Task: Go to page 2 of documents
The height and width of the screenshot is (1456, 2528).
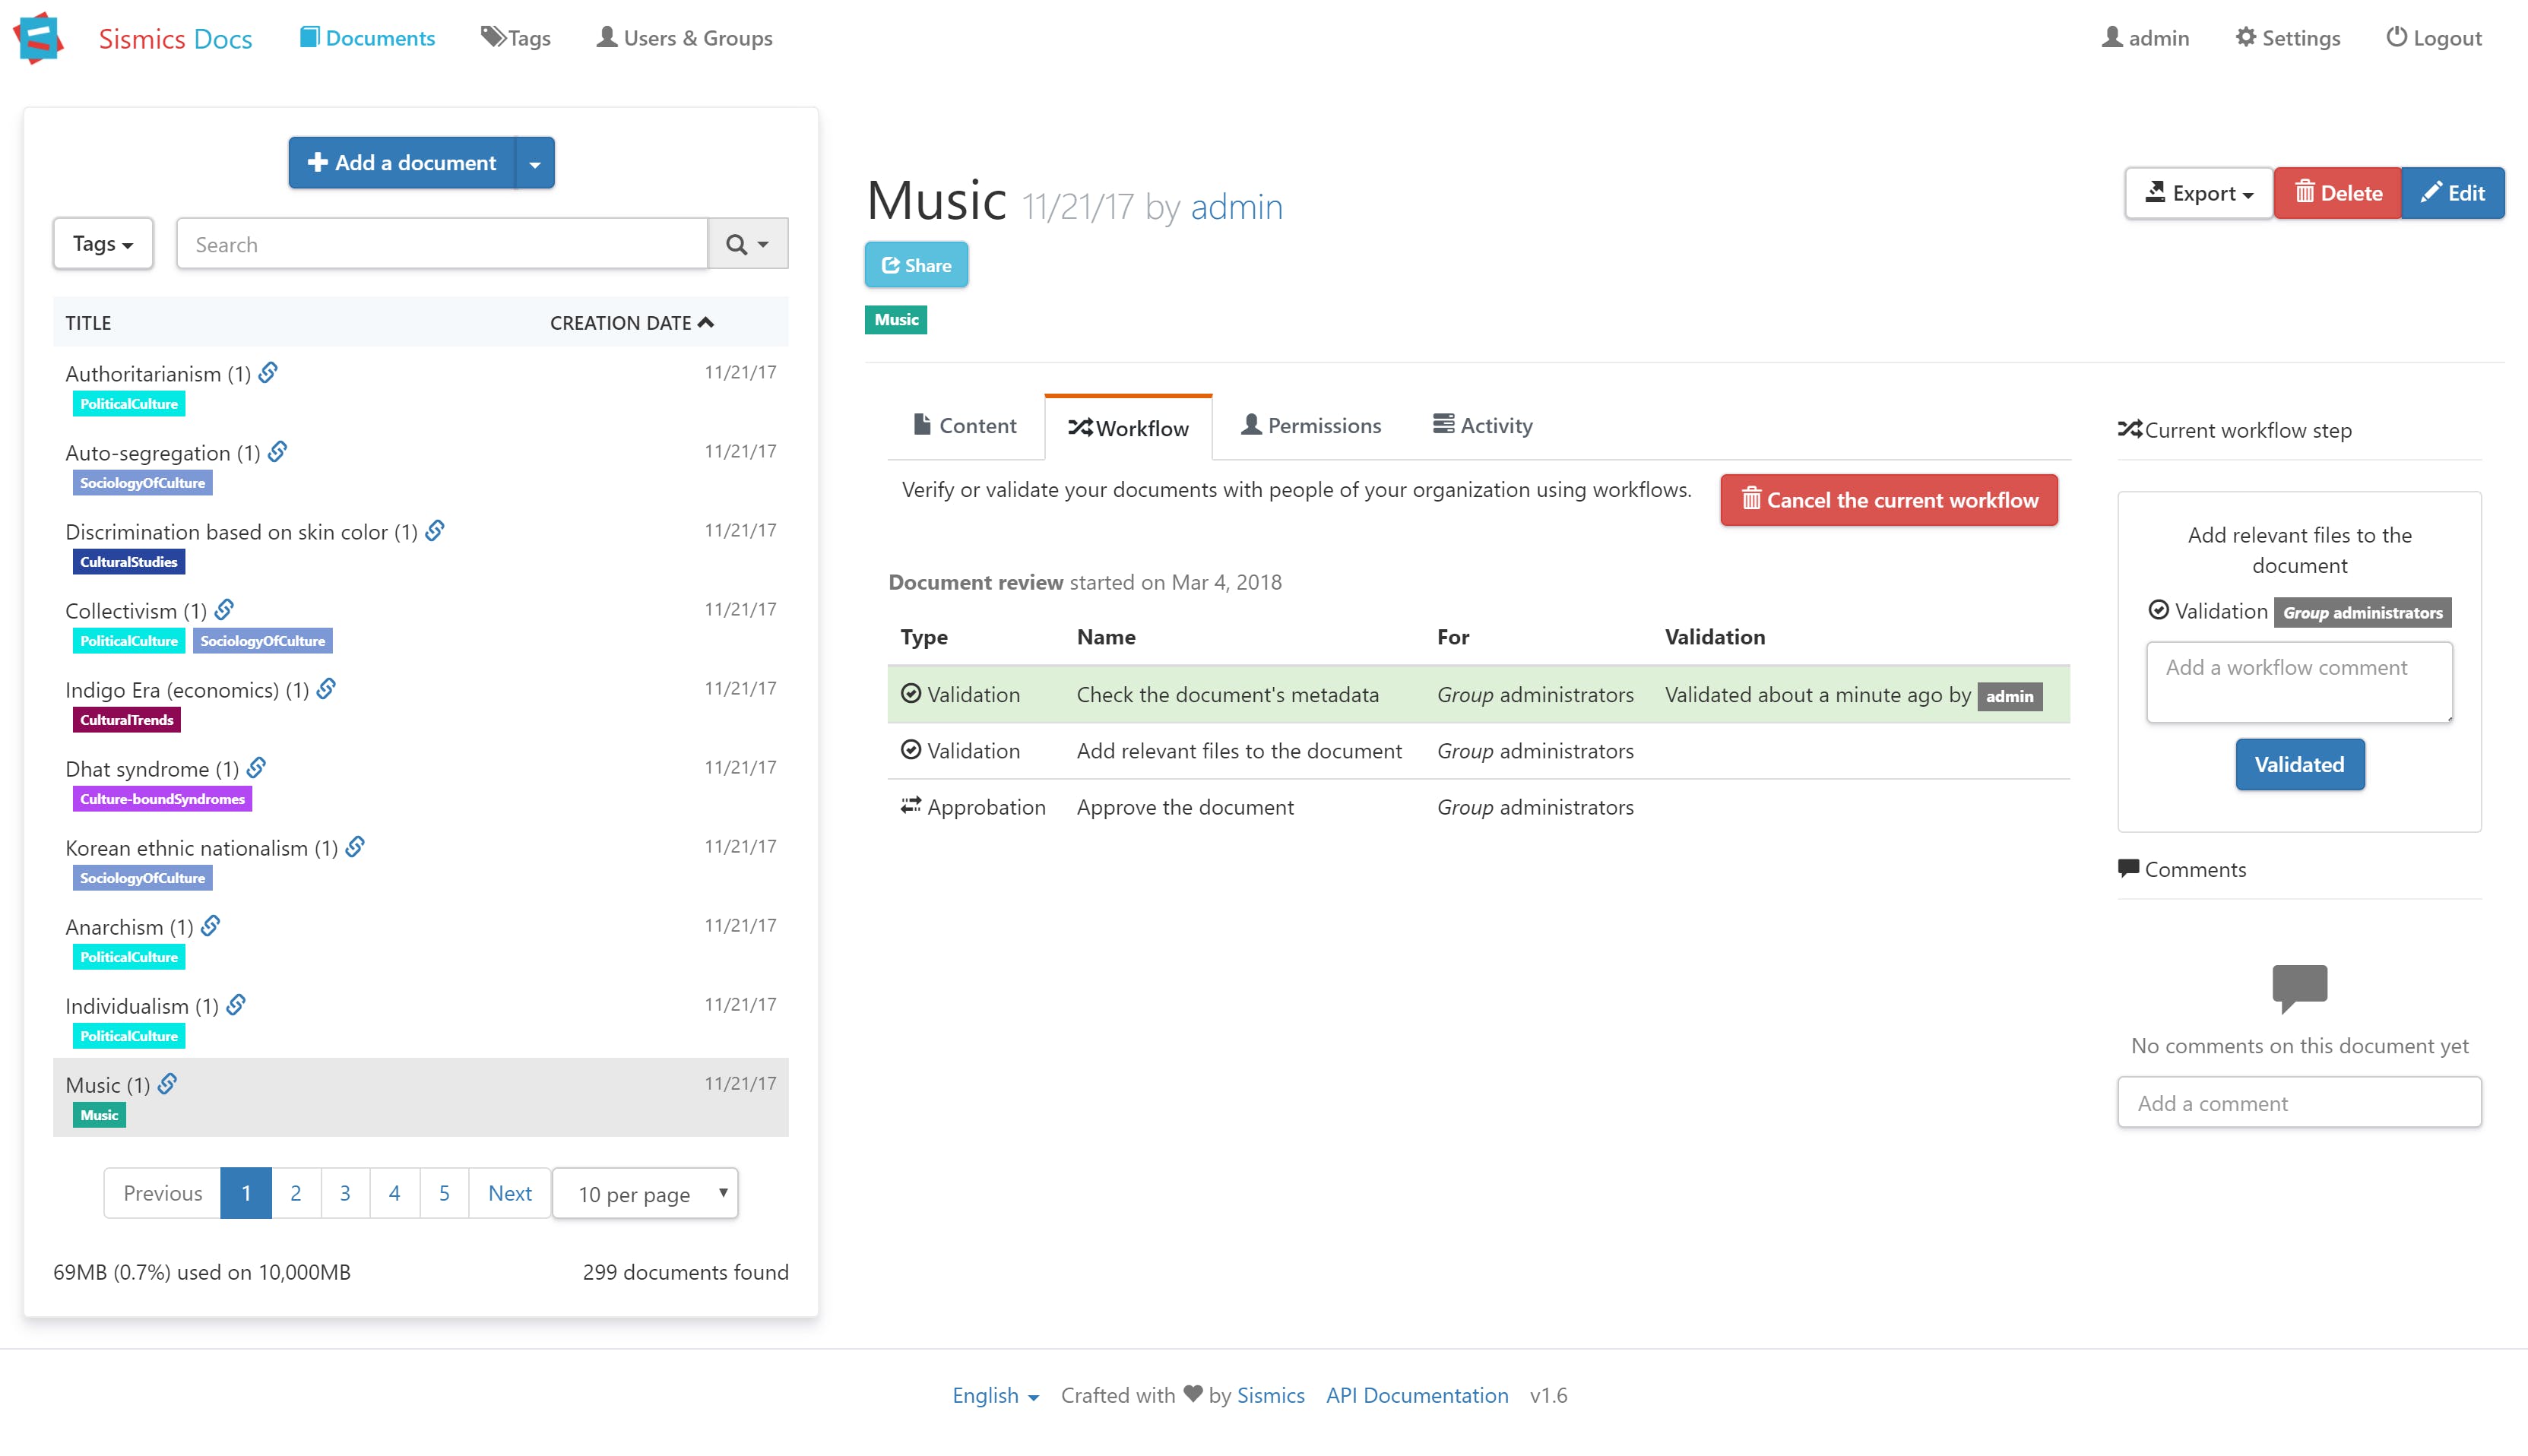Action: tap(296, 1193)
